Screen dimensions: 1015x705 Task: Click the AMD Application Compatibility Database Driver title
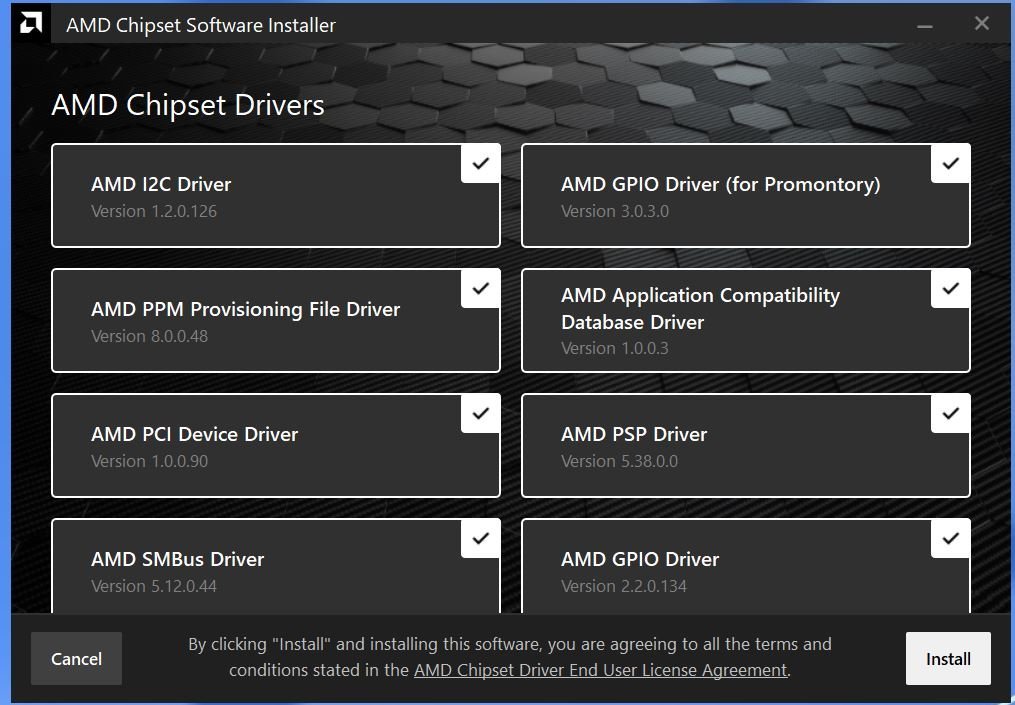pyautogui.click(x=700, y=309)
